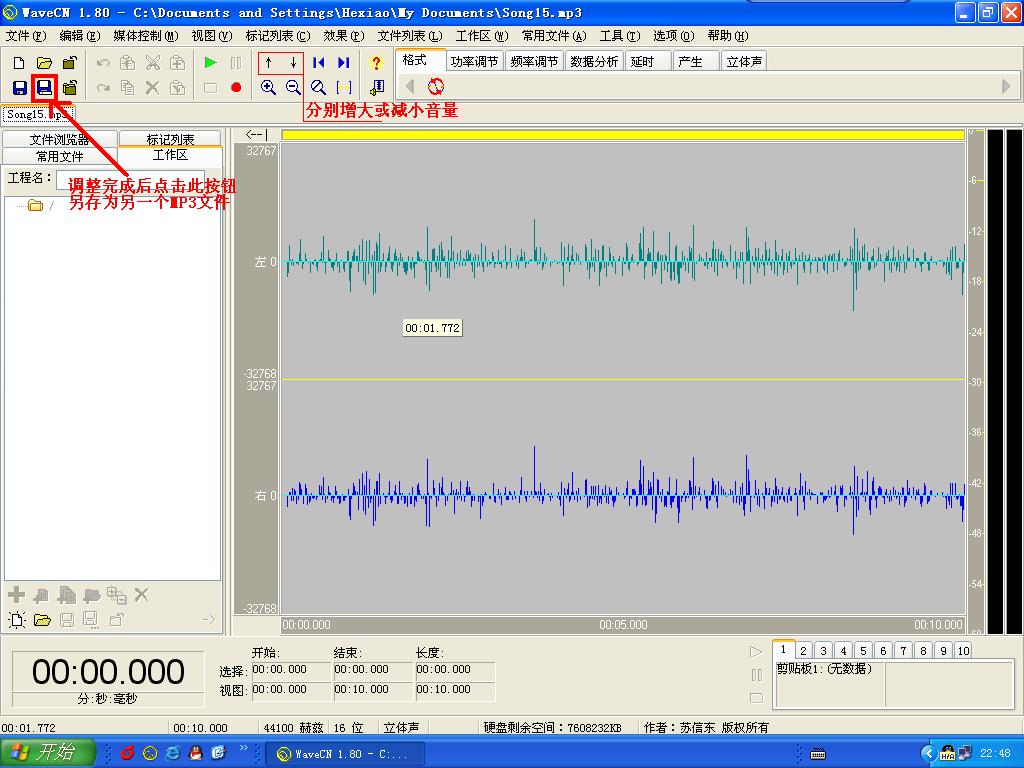Delete the selection with the main toolbar X icon

[152, 88]
